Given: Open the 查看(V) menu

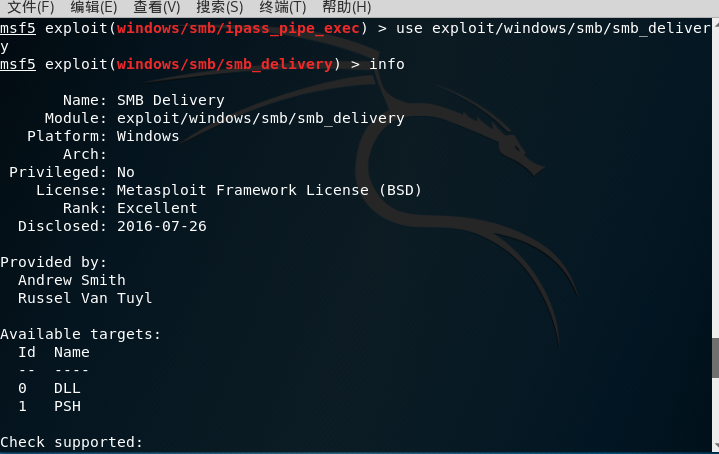Looking at the screenshot, I should (x=157, y=7).
